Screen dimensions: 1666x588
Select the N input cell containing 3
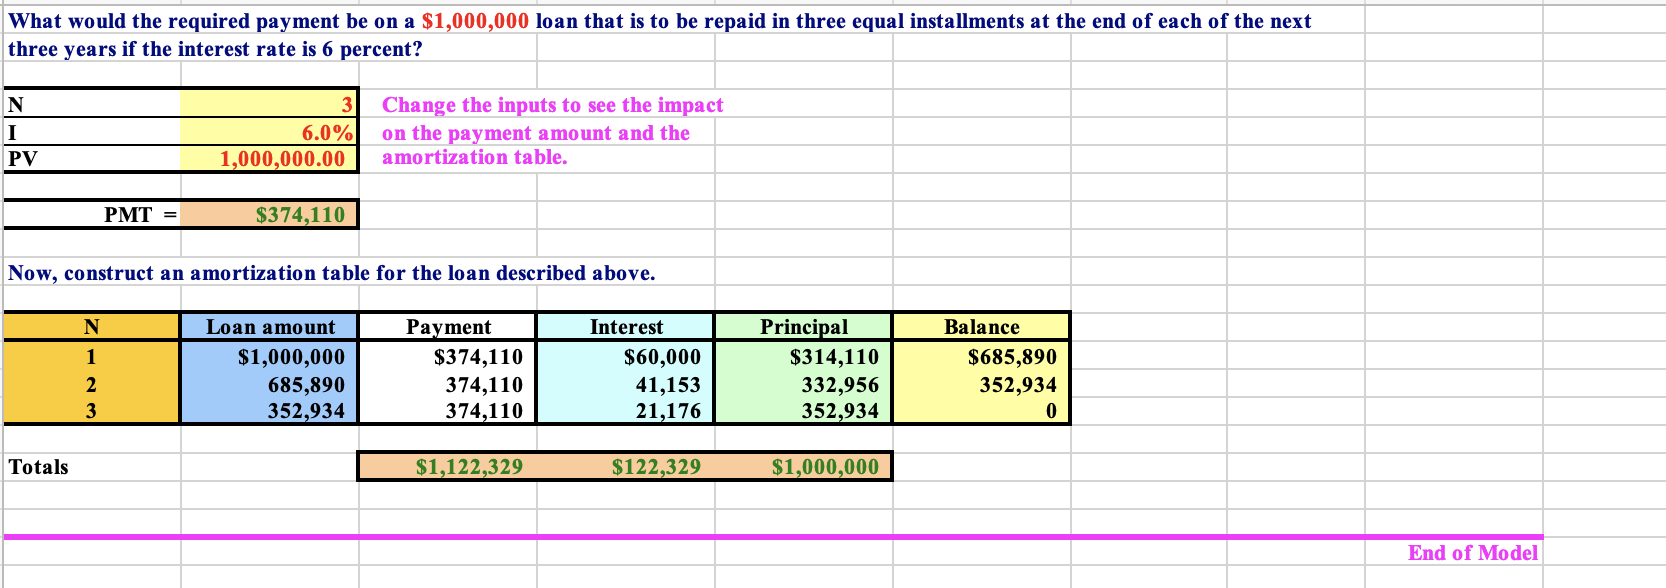pyautogui.click(x=269, y=104)
